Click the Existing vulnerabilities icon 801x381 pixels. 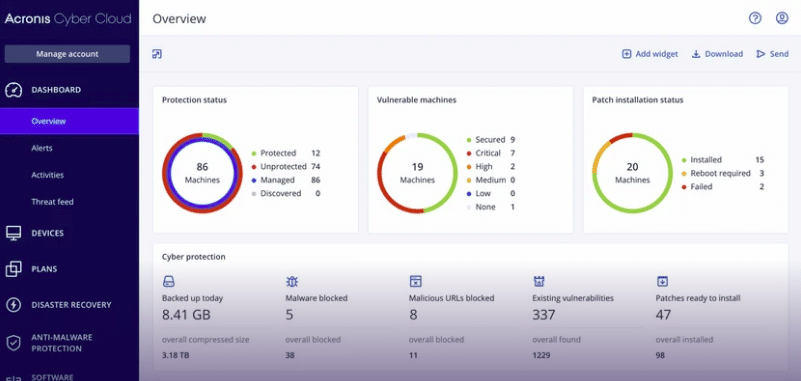click(539, 281)
